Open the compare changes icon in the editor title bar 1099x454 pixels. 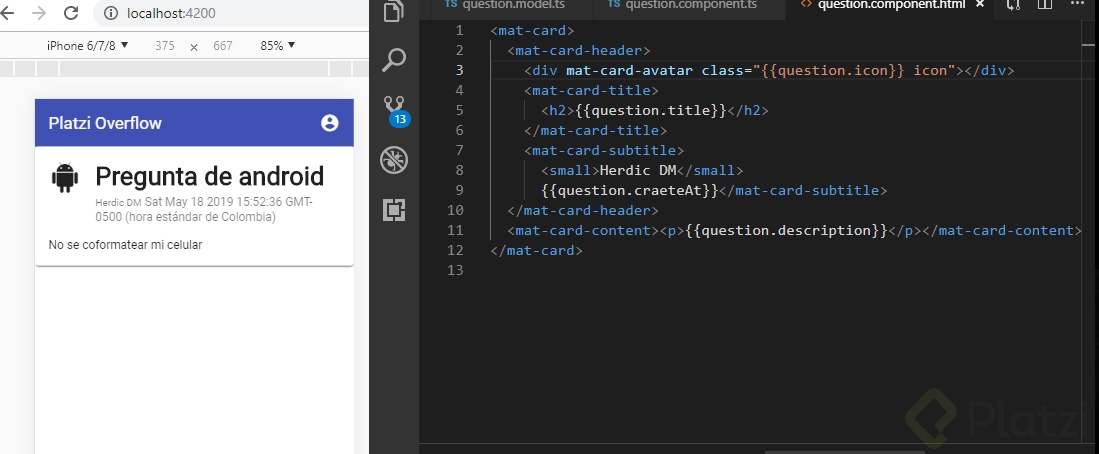pyautogui.click(x=1013, y=4)
